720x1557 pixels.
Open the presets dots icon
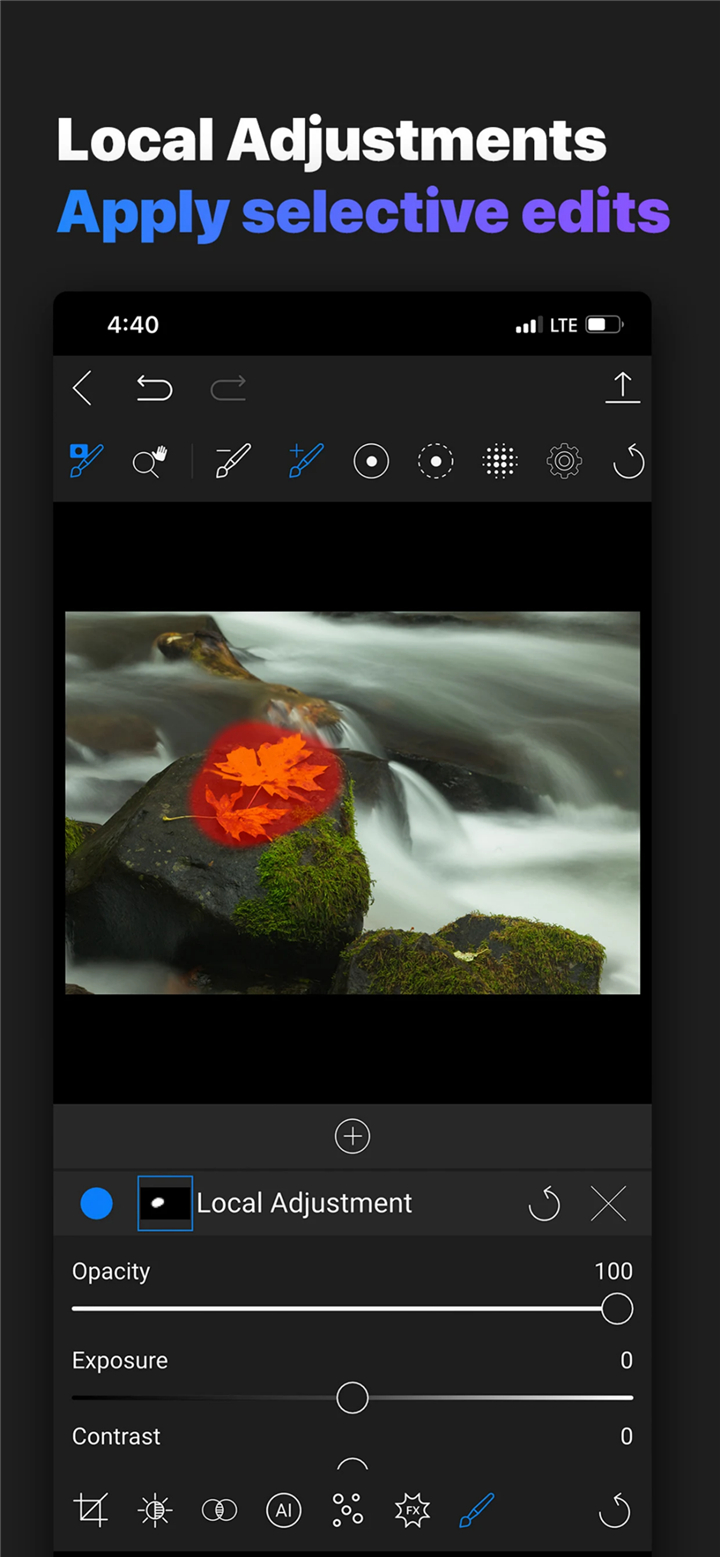347,1509
